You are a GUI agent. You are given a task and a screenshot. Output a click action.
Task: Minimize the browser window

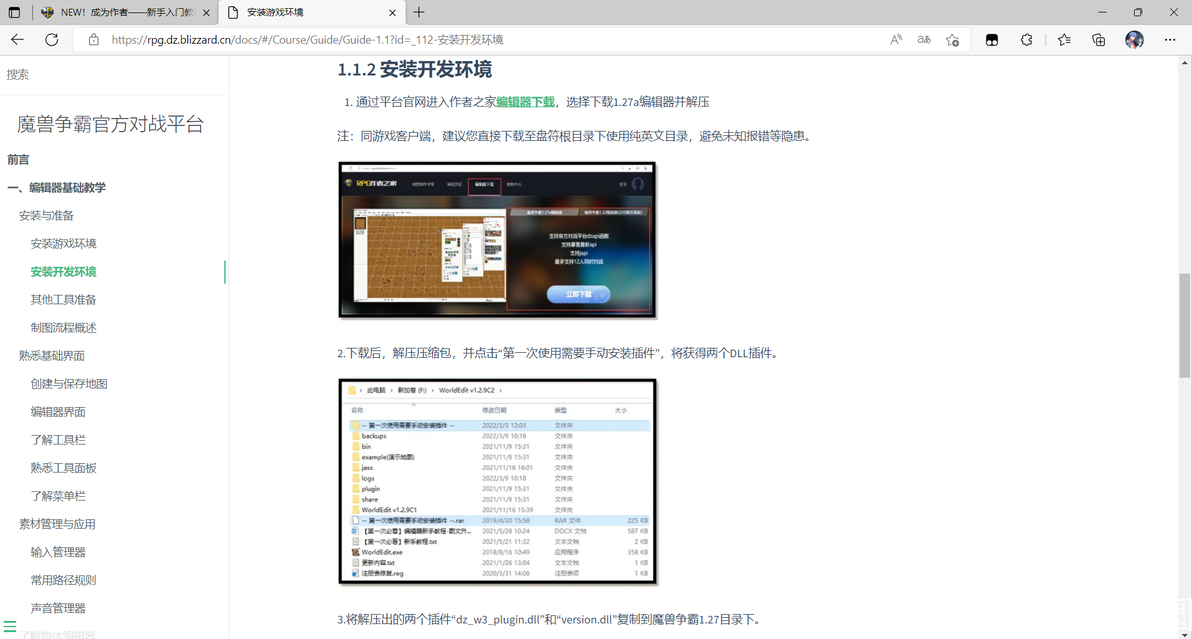pyautogui.click(x=1102, y=12)
